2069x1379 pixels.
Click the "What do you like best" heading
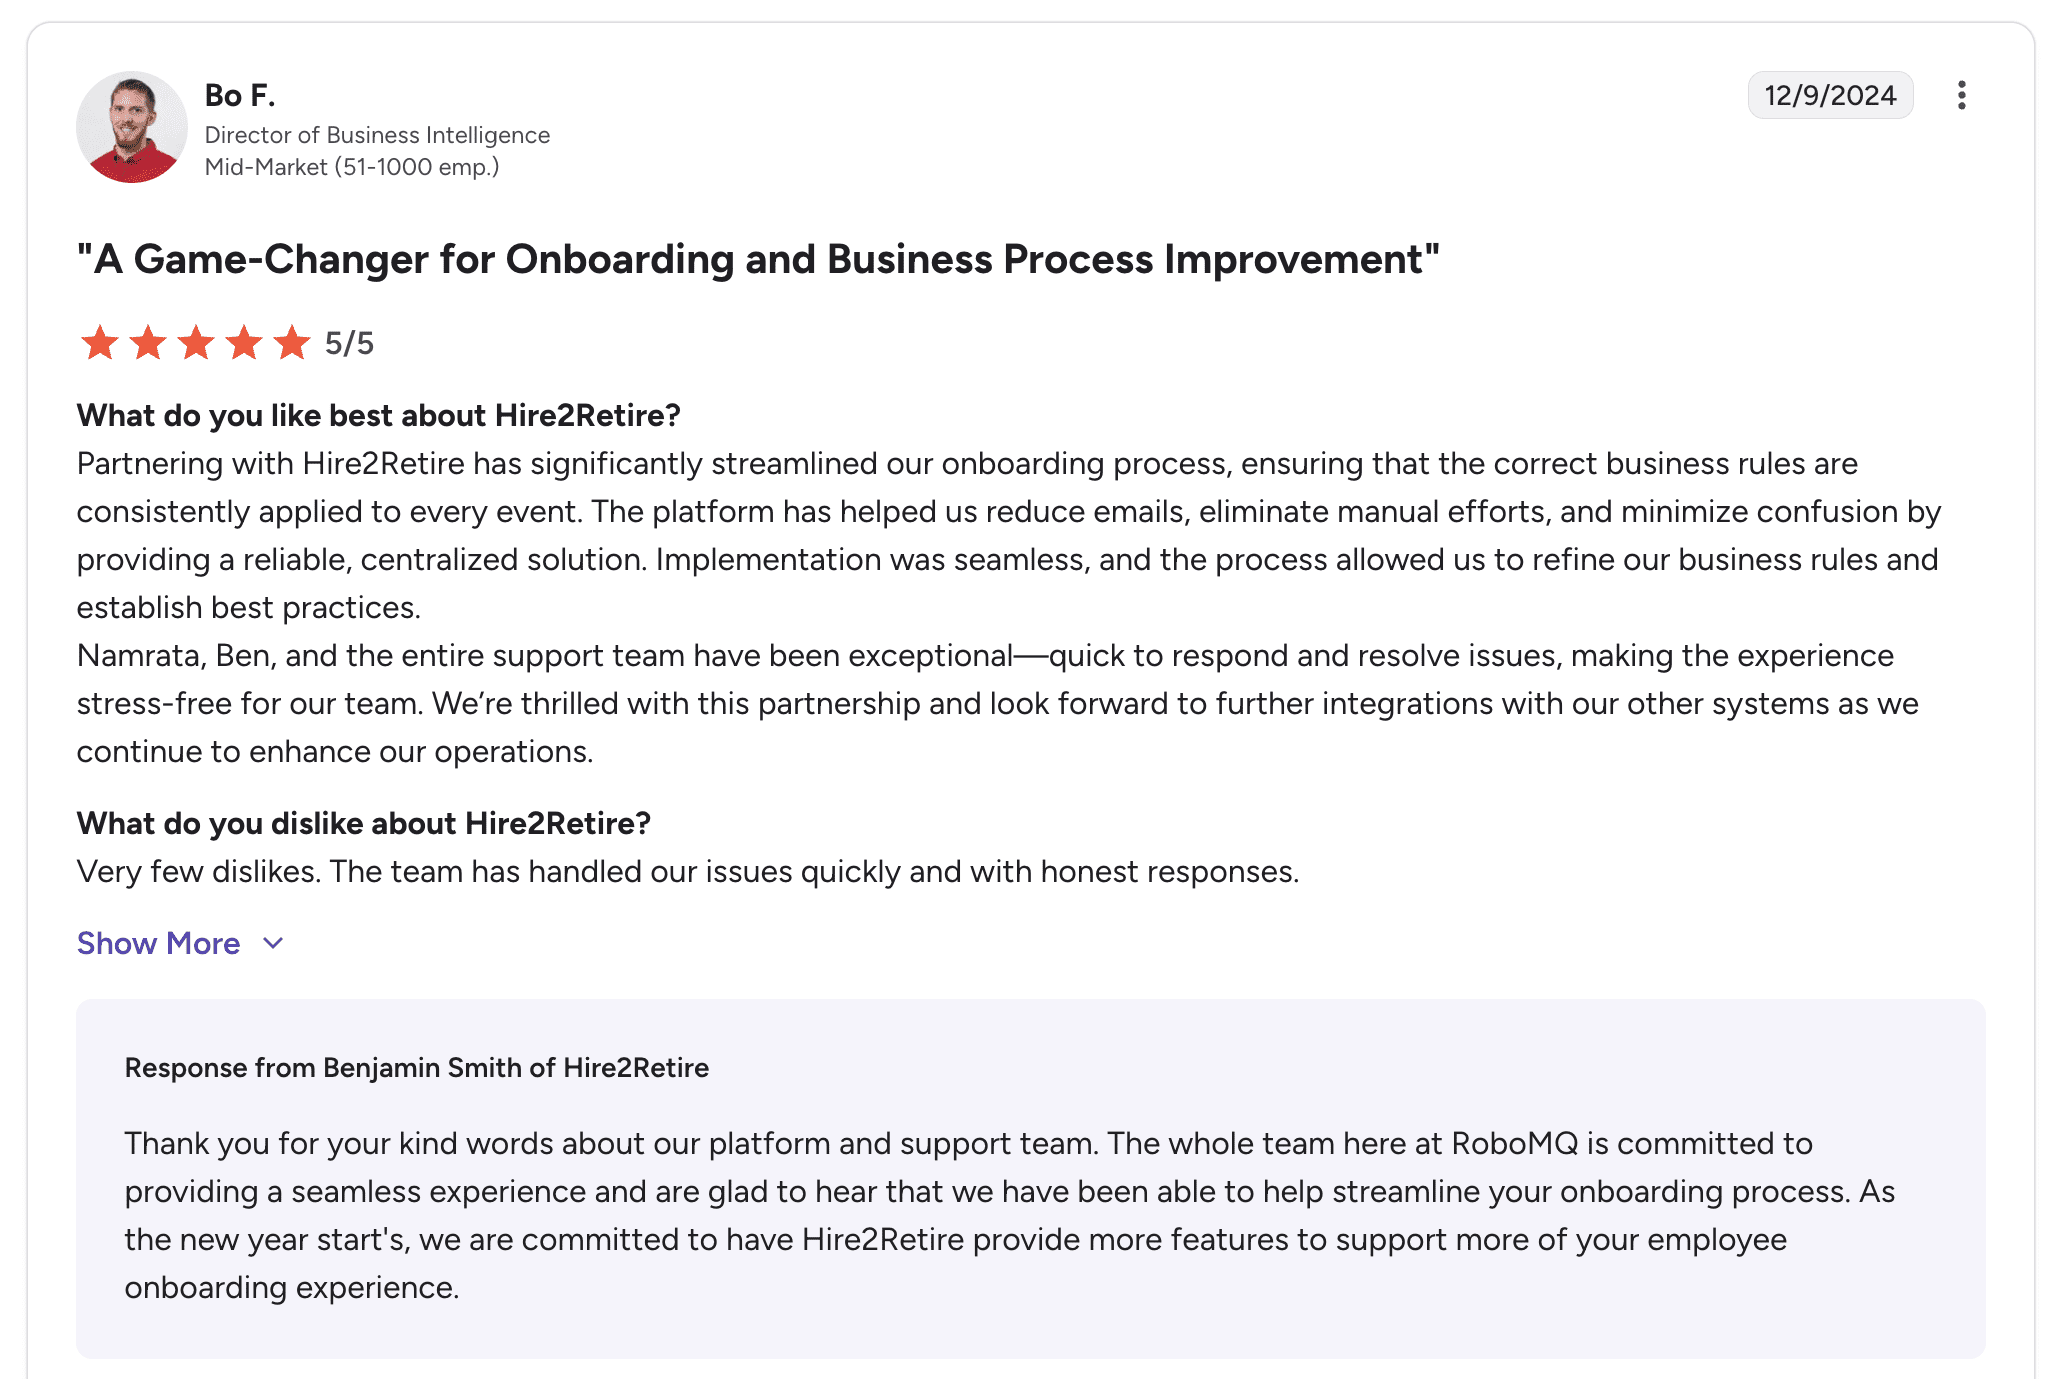[x=378, y=415]
